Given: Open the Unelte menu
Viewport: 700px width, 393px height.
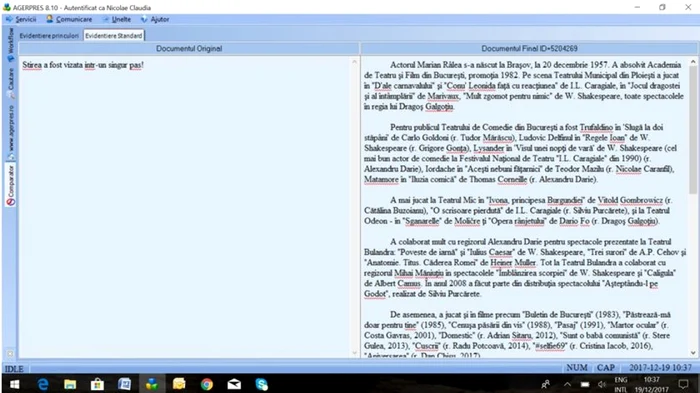Looking at the screenshot, I should pos(117,19).
